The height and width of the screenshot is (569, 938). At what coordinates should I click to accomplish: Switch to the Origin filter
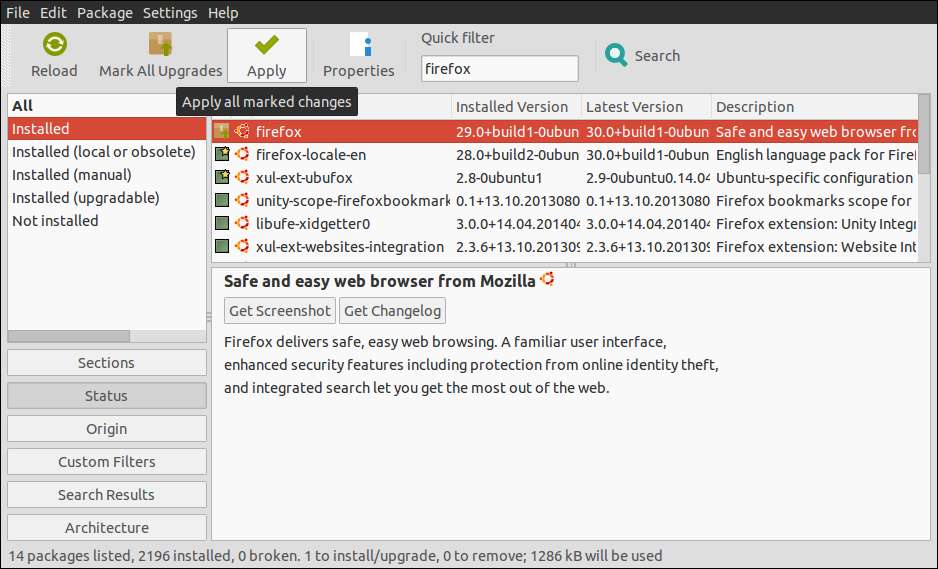pos(106,428)
